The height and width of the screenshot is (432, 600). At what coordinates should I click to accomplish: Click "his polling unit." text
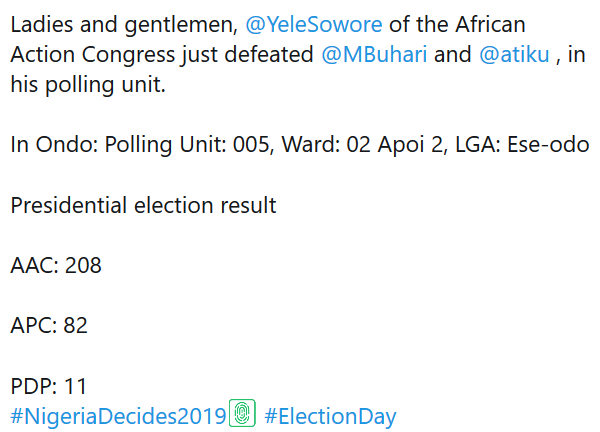[x=88, y=86]
